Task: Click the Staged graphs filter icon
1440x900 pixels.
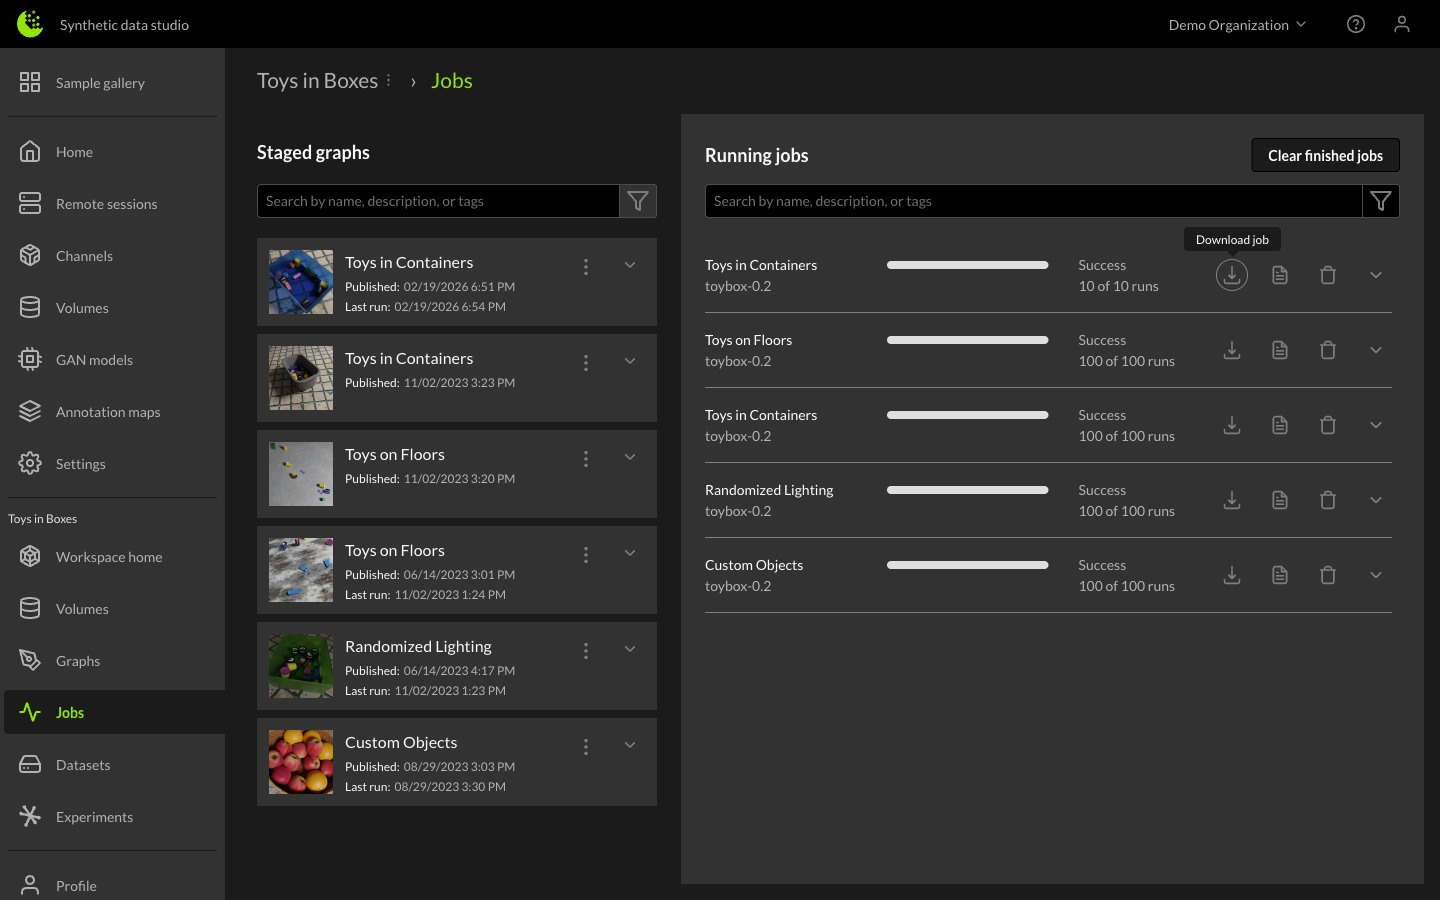Action: 637,201
